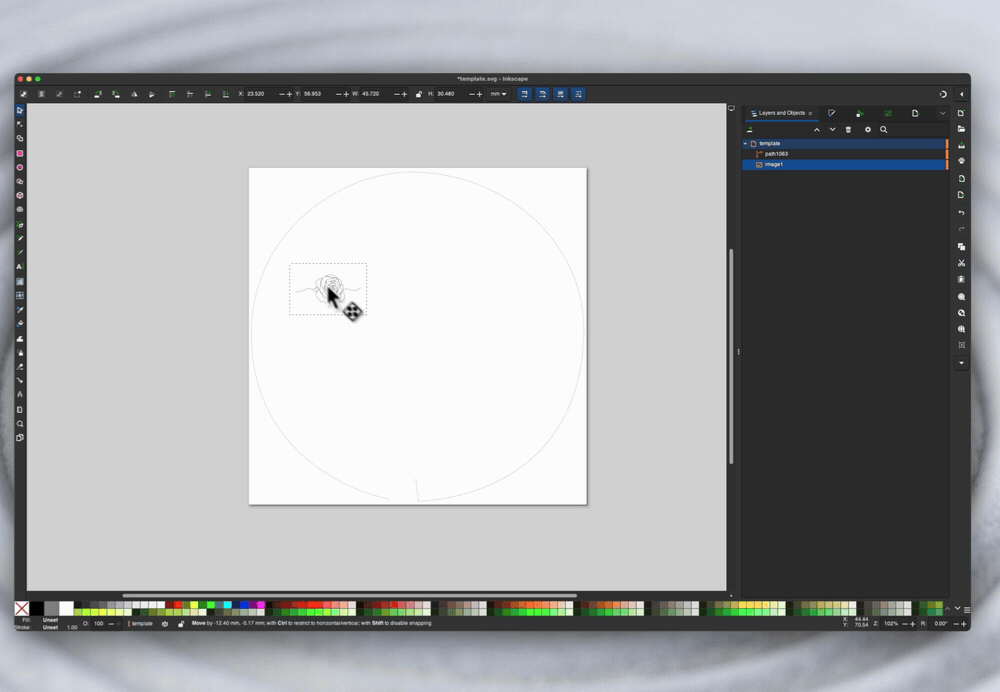Select the 3D Box tool
The width and height of the screenshot is (1000, 692).
tap(20, 195)
